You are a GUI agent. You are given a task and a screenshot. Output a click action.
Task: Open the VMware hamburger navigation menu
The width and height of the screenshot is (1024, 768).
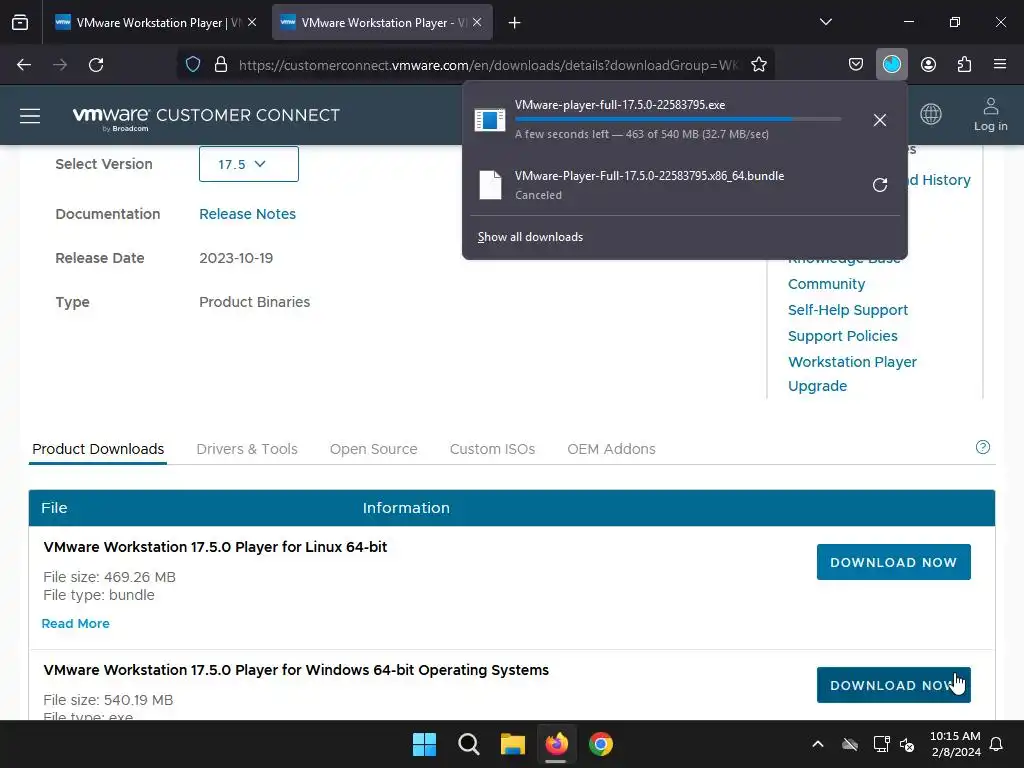30,116
